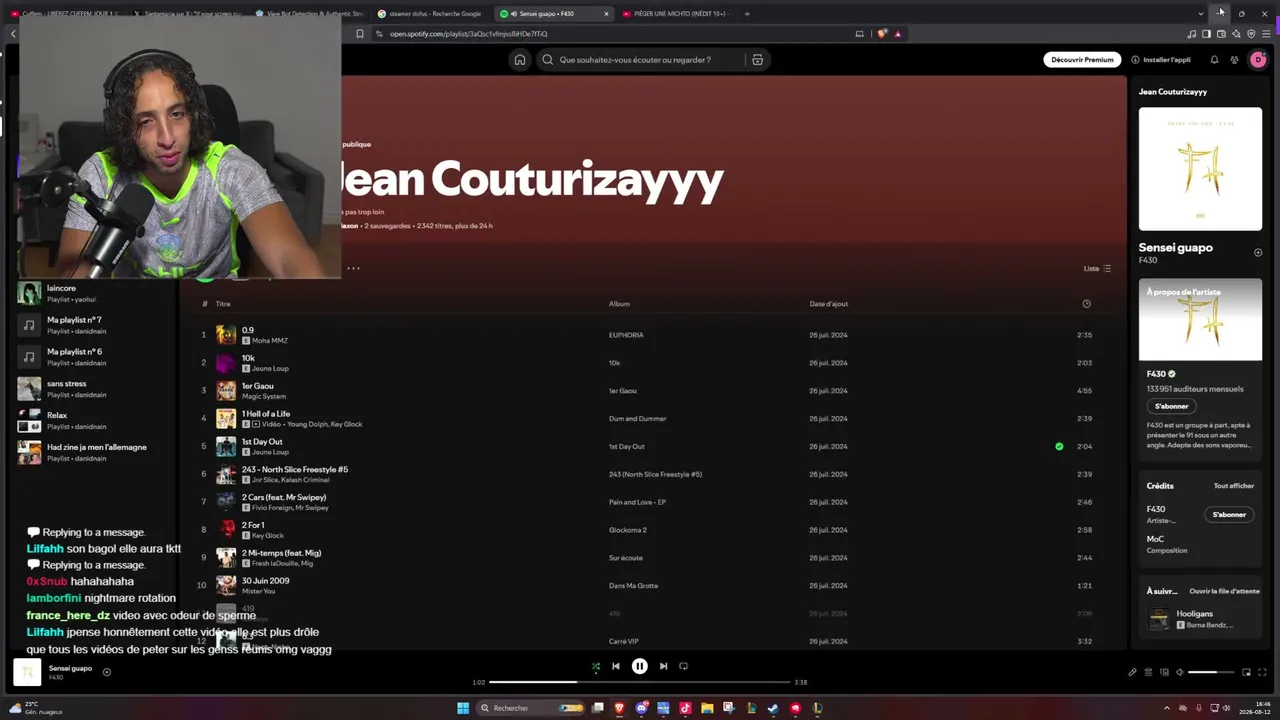
Task: Toggle repeat mode
Action: [684, 666]
